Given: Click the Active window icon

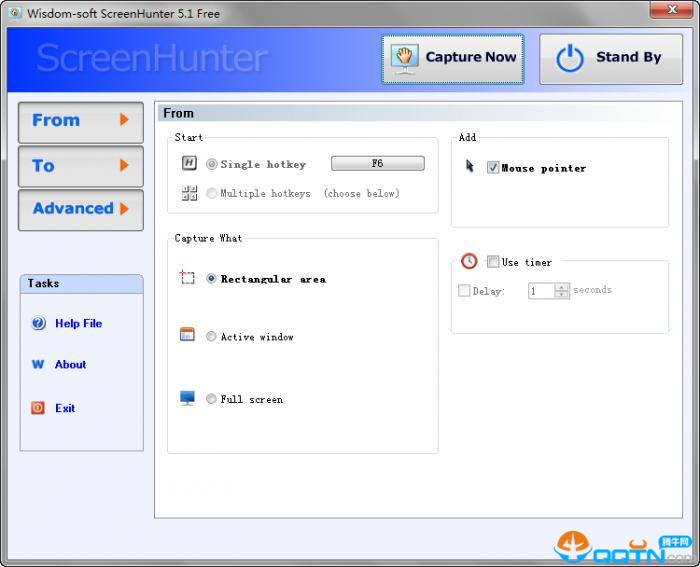Looking at the screenshot, I should click(187, 336).
